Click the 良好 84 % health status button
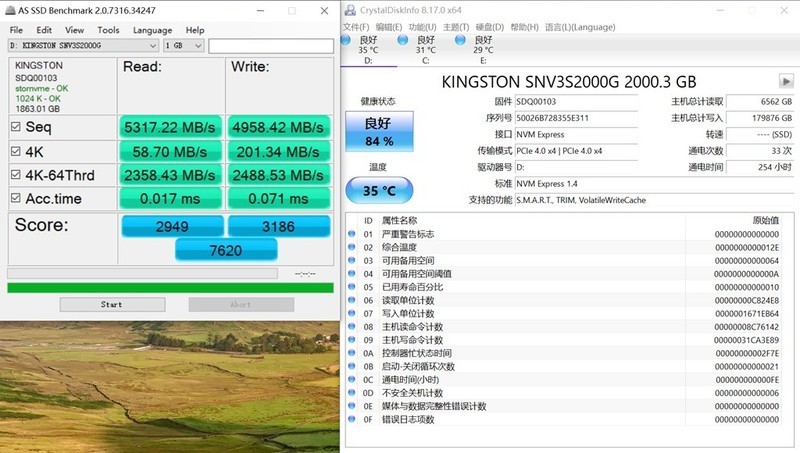This screenshot has width=800, height=453. pyautogui.click(x=379, y=132)
